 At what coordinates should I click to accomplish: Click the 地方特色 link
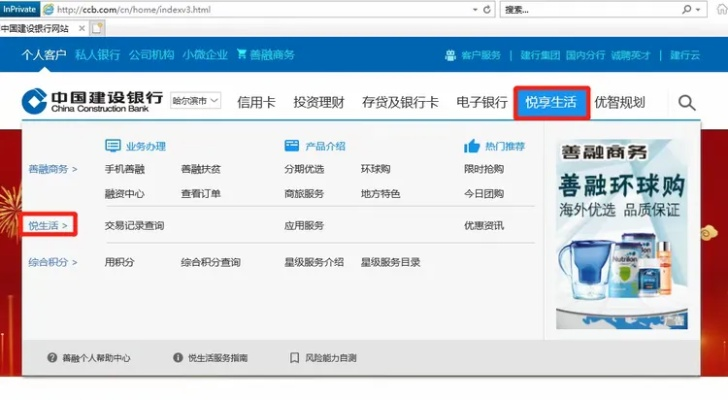tap(381, 194)
